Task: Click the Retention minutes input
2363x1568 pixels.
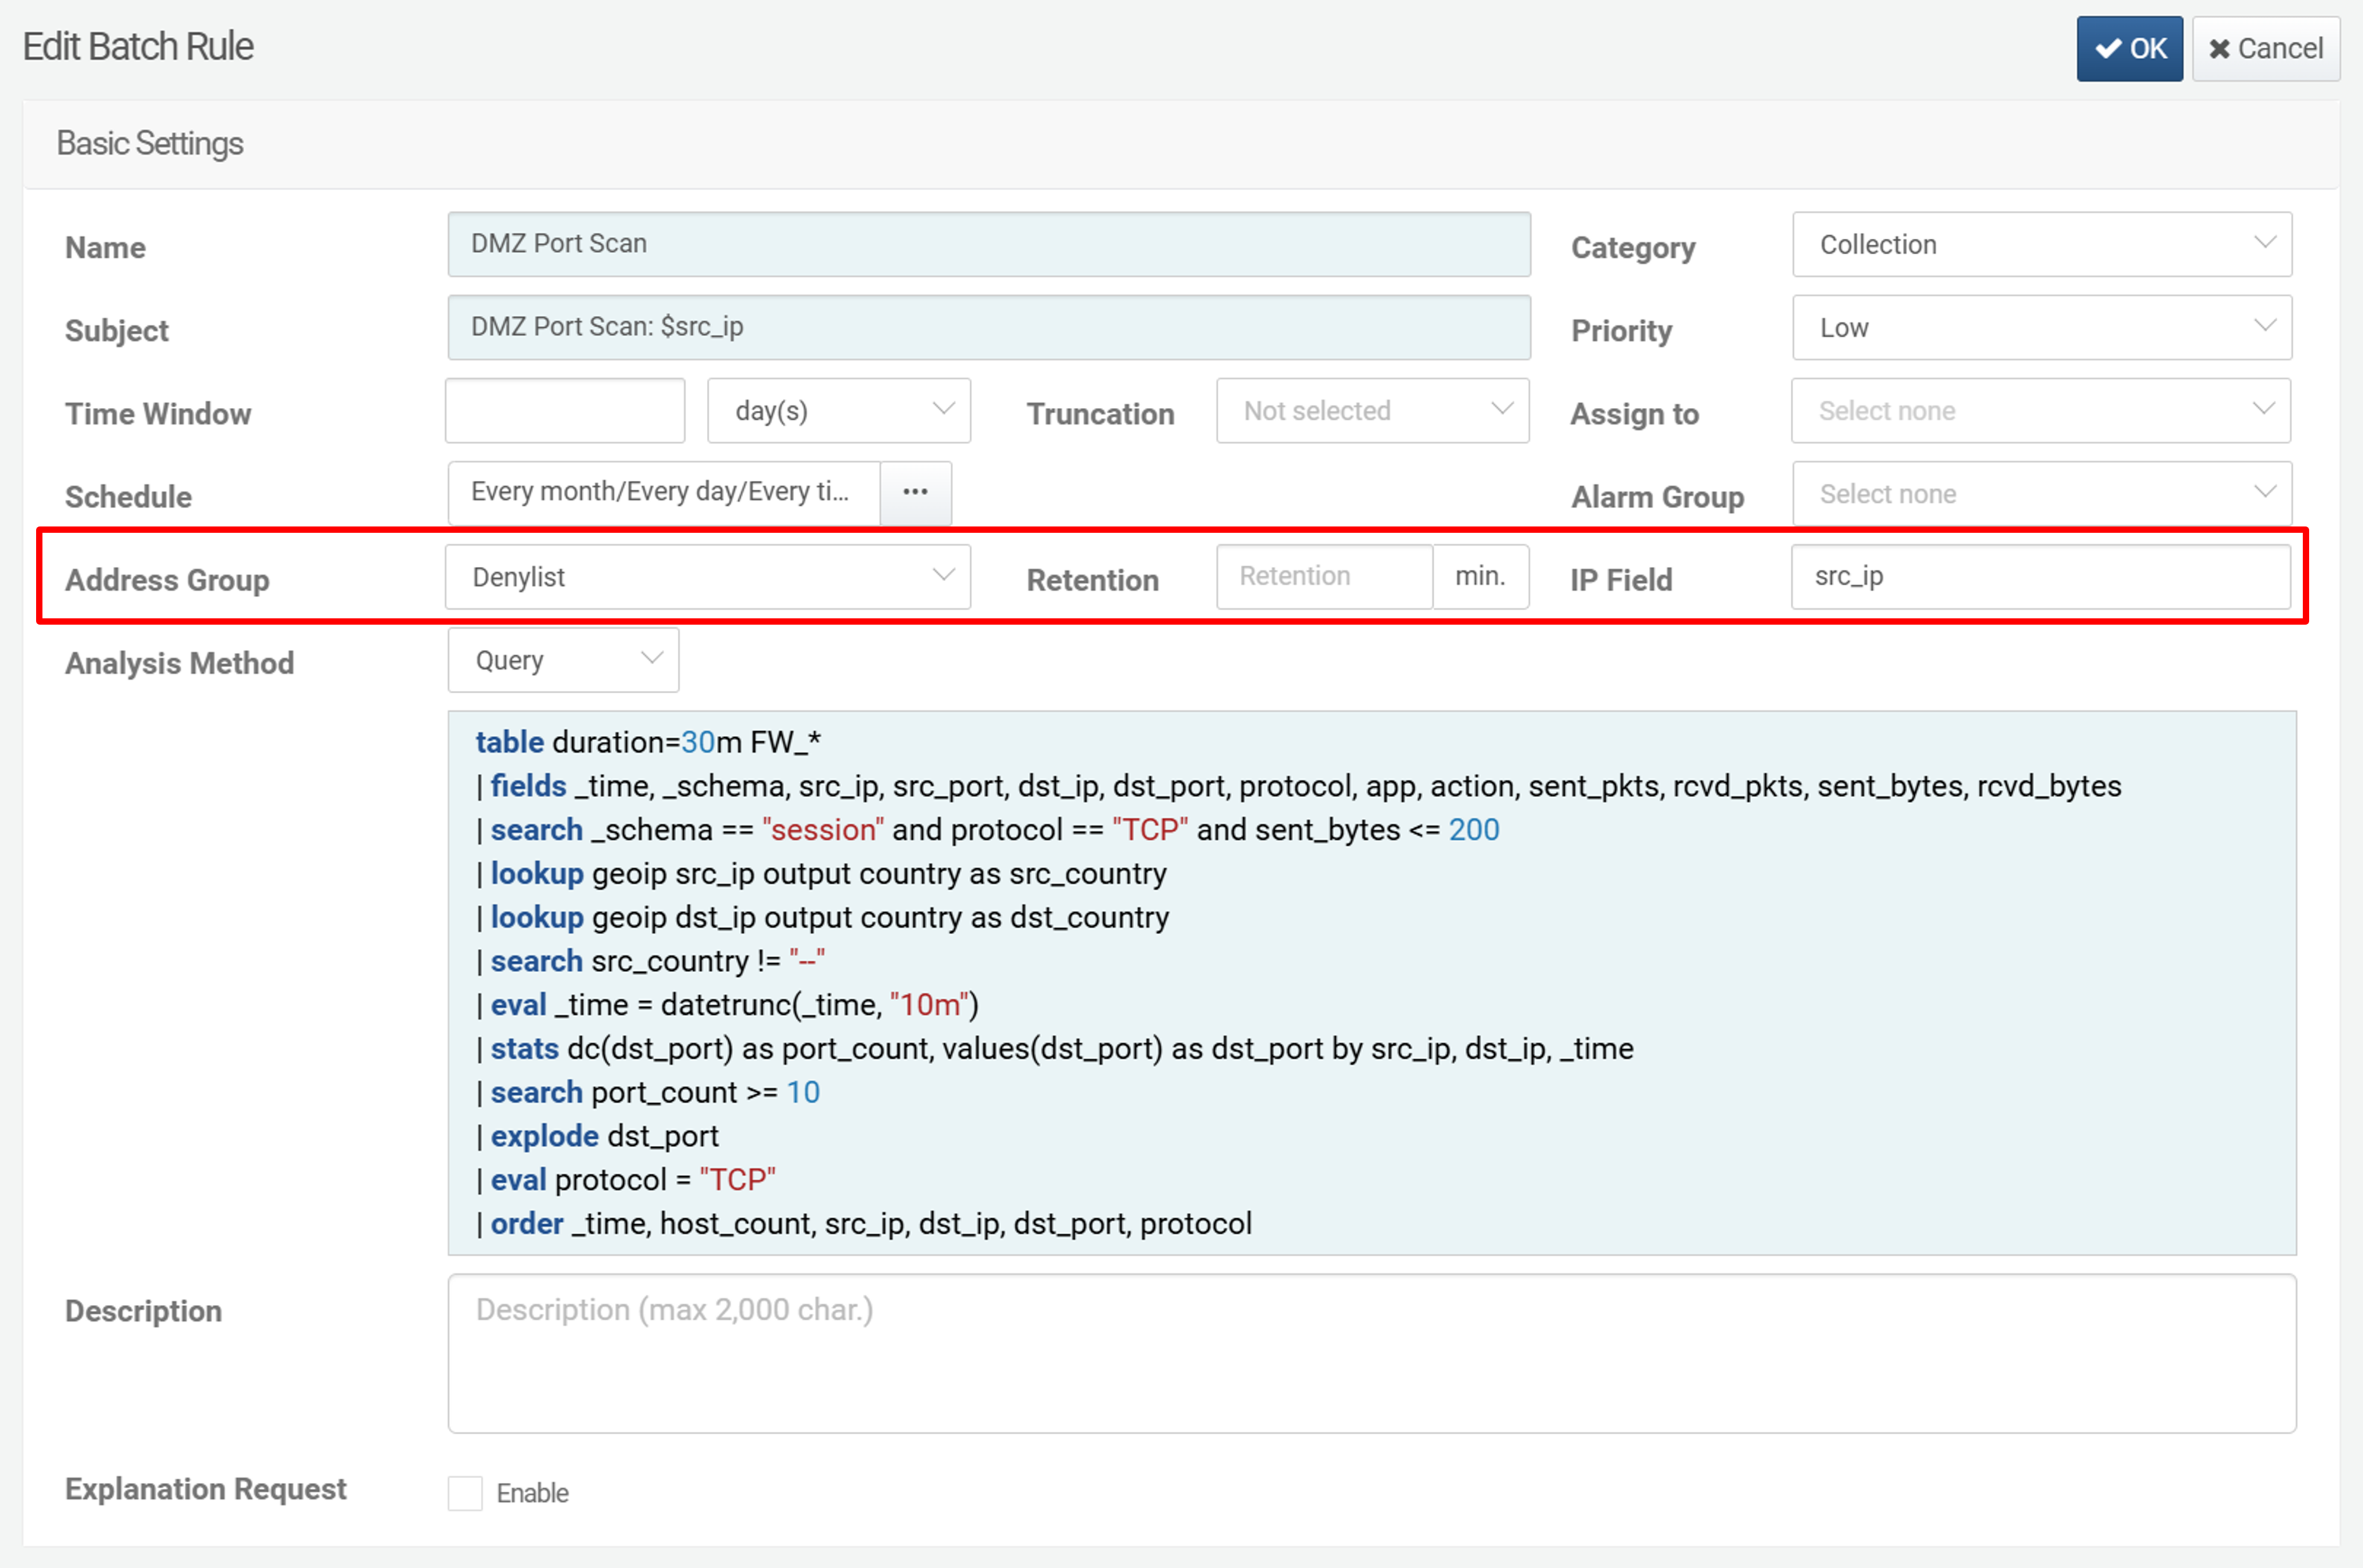Action: coord(1324,577)
